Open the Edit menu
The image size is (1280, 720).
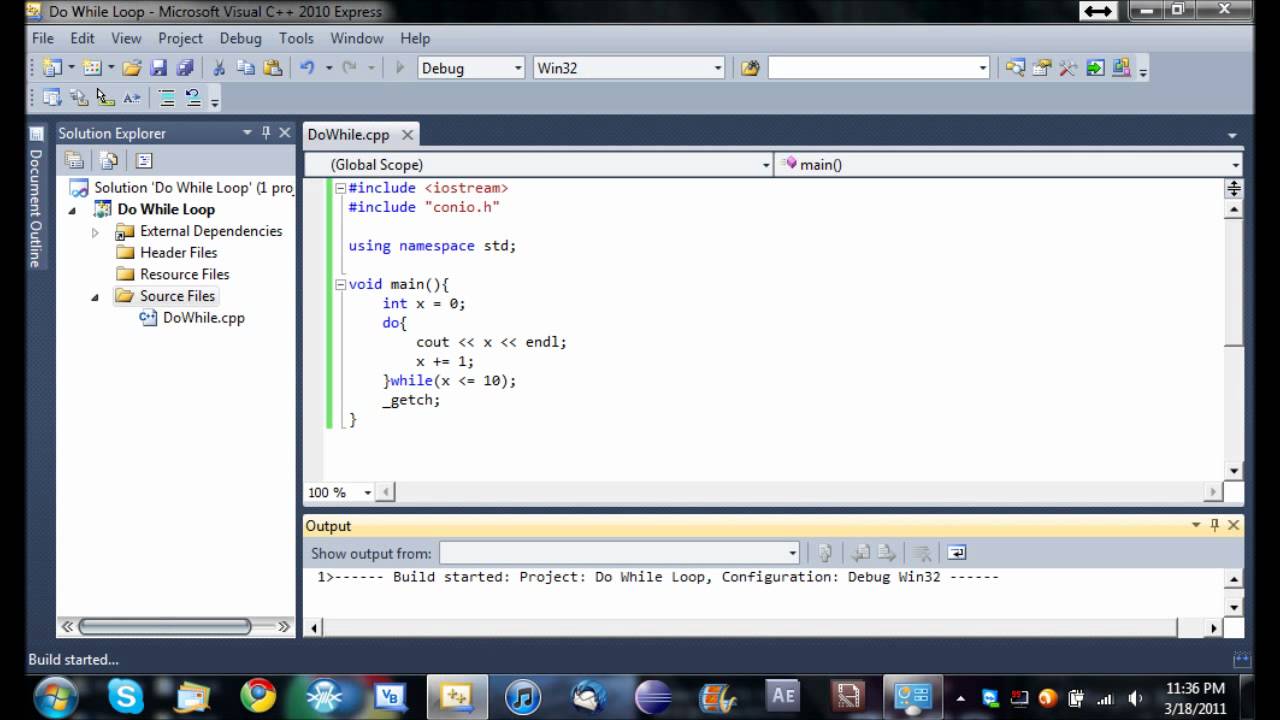(x=82, y=38)
